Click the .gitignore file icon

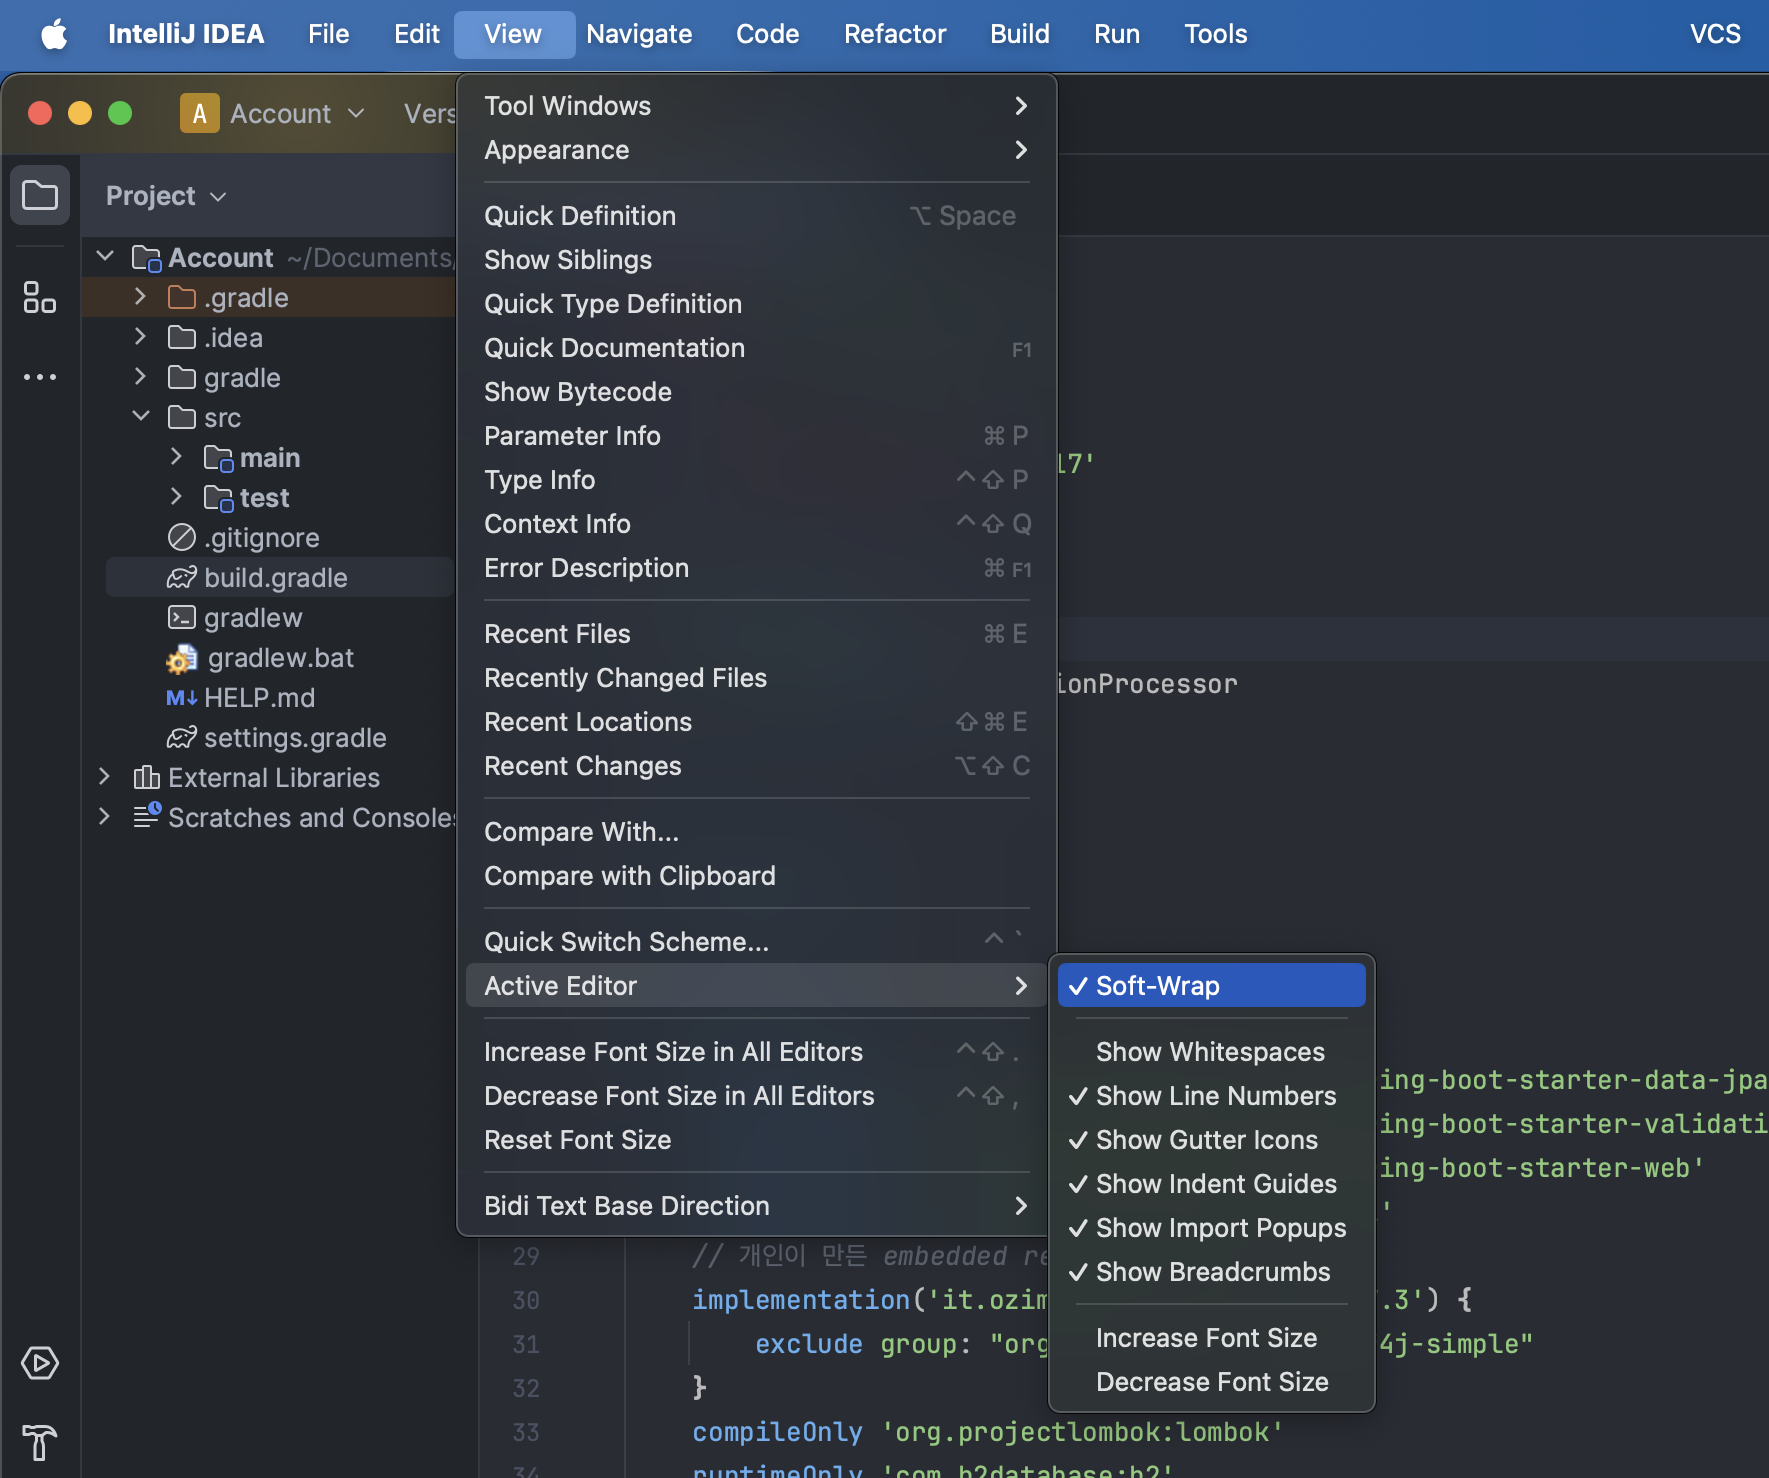182,537
